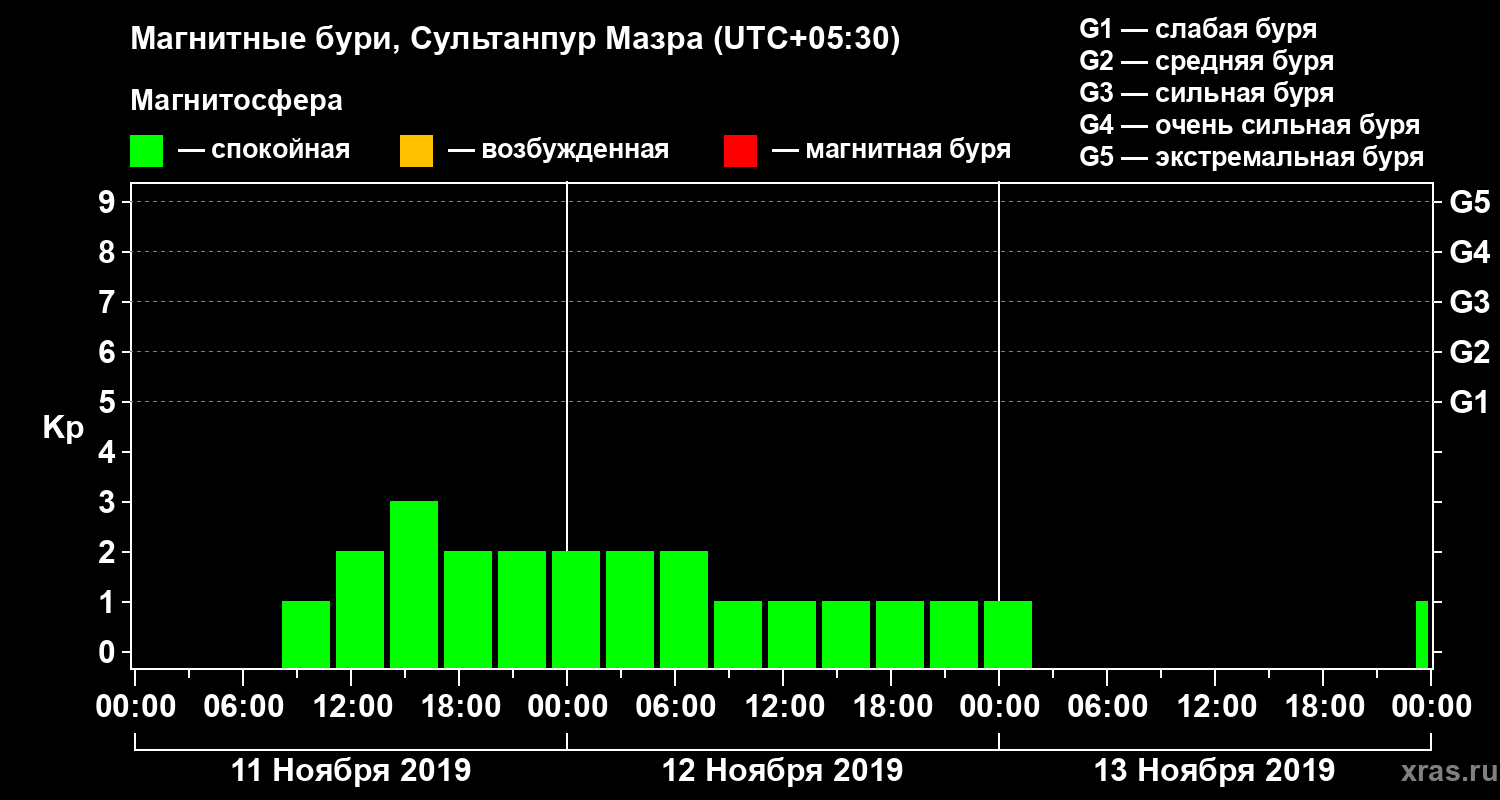
Task: Click the 06:00 time label for 11 November
Action: click(x=243, y=707)
